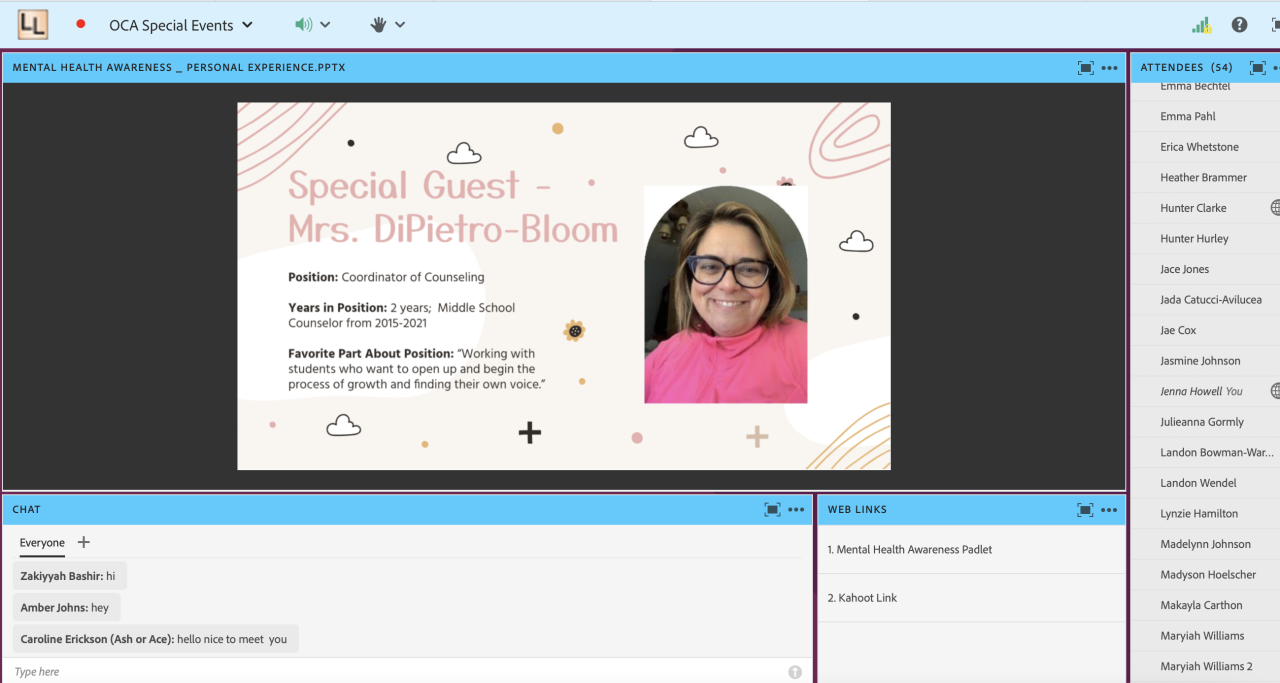Toggle the speaker audio icon
The width and height of the screenshot is (1280, 683).
point(303,25)
